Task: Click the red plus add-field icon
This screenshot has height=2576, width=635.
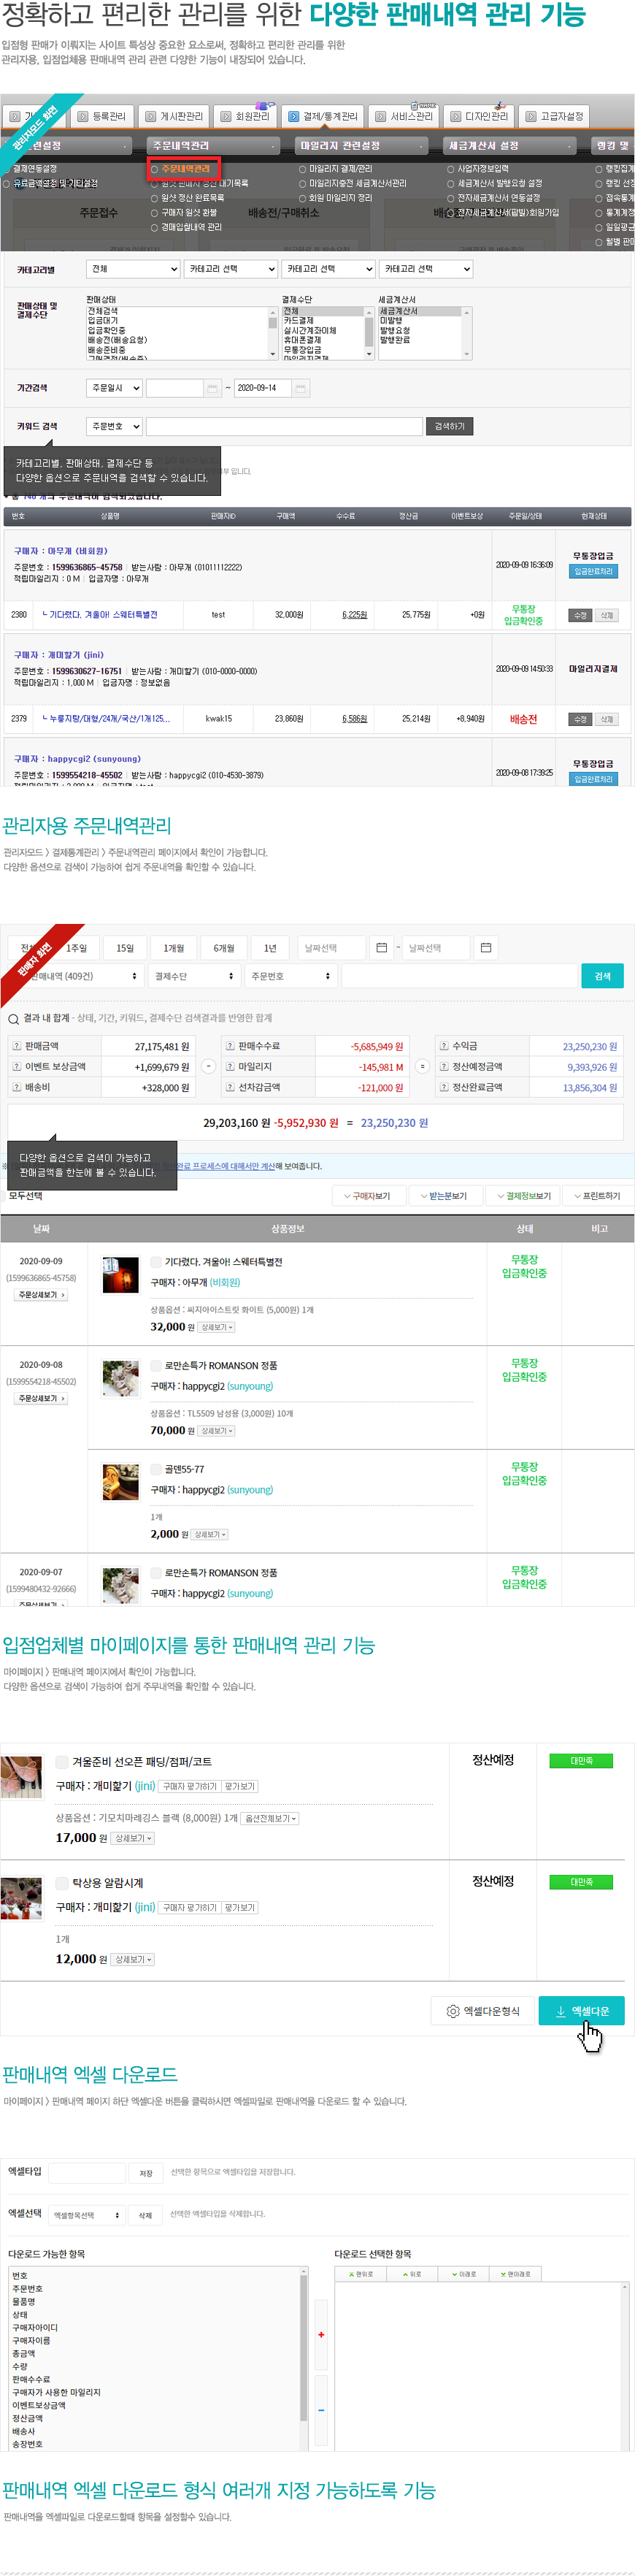Action: coord(321,2334)
